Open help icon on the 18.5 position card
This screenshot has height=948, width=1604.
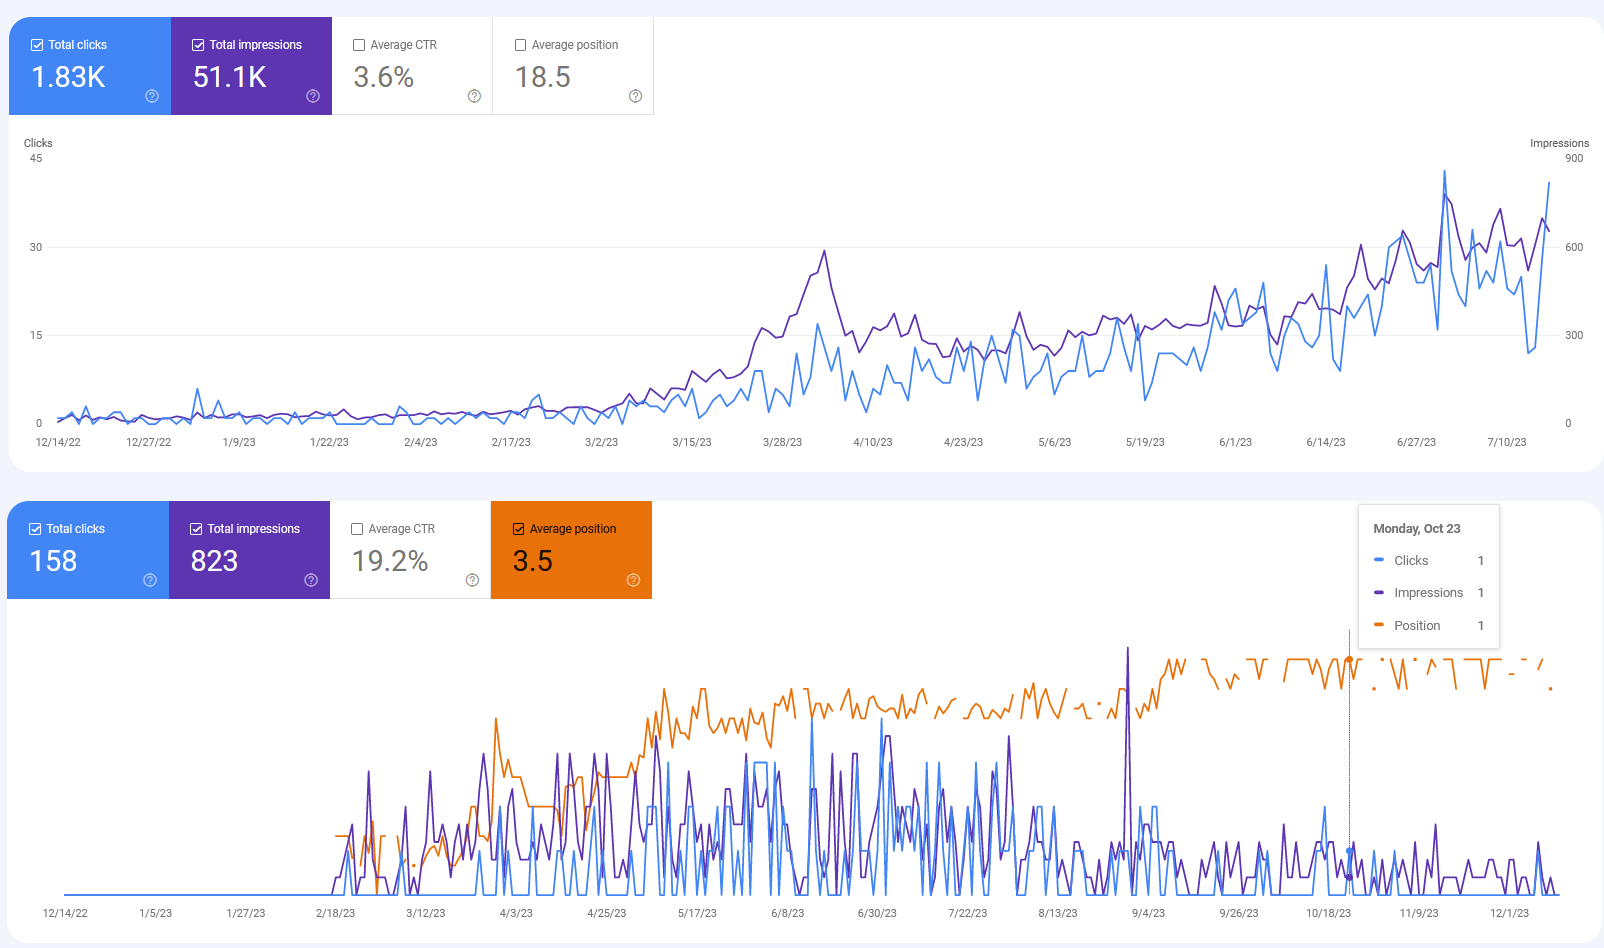[635, 96]
